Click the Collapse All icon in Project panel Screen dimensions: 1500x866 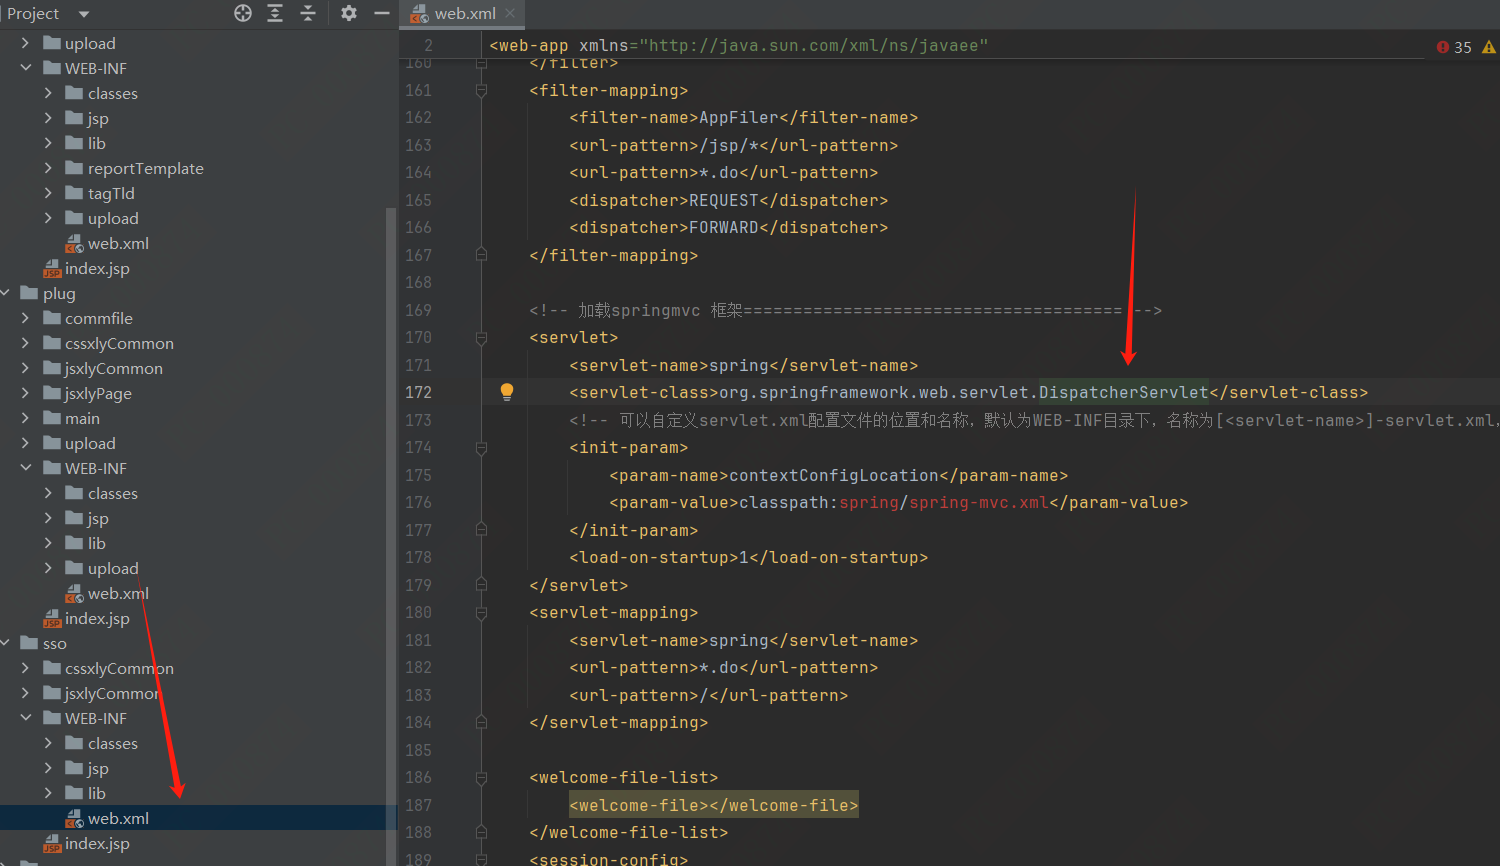pos(308,13)
